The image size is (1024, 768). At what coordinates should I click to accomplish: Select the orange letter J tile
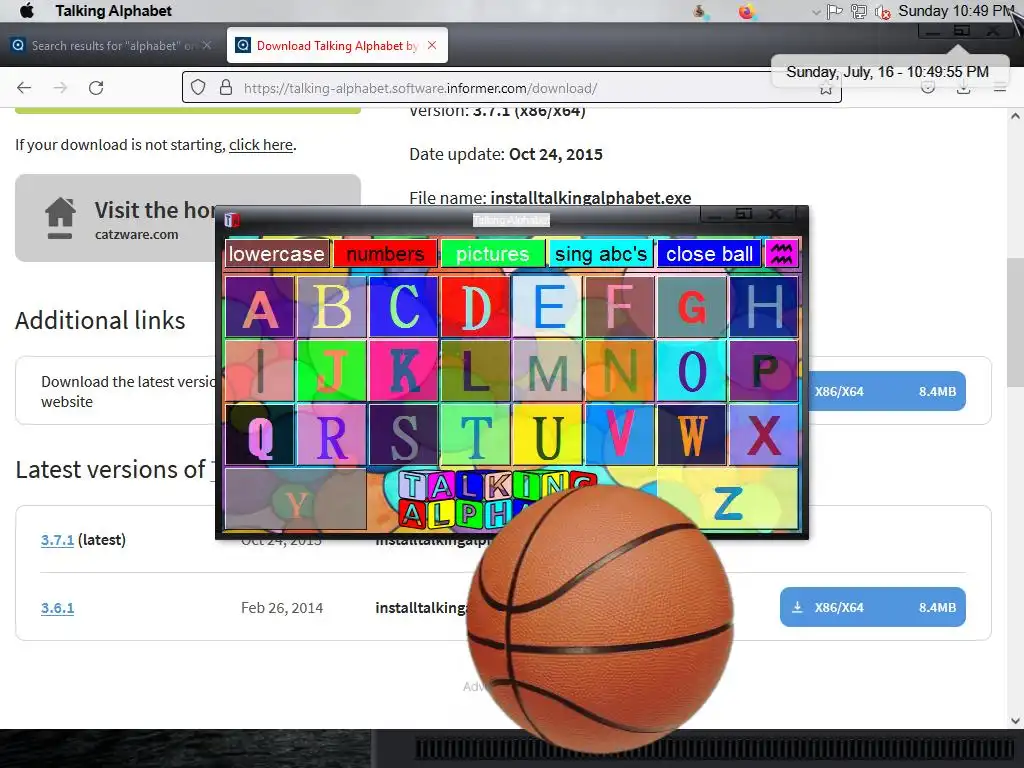[x=332, y=370]
